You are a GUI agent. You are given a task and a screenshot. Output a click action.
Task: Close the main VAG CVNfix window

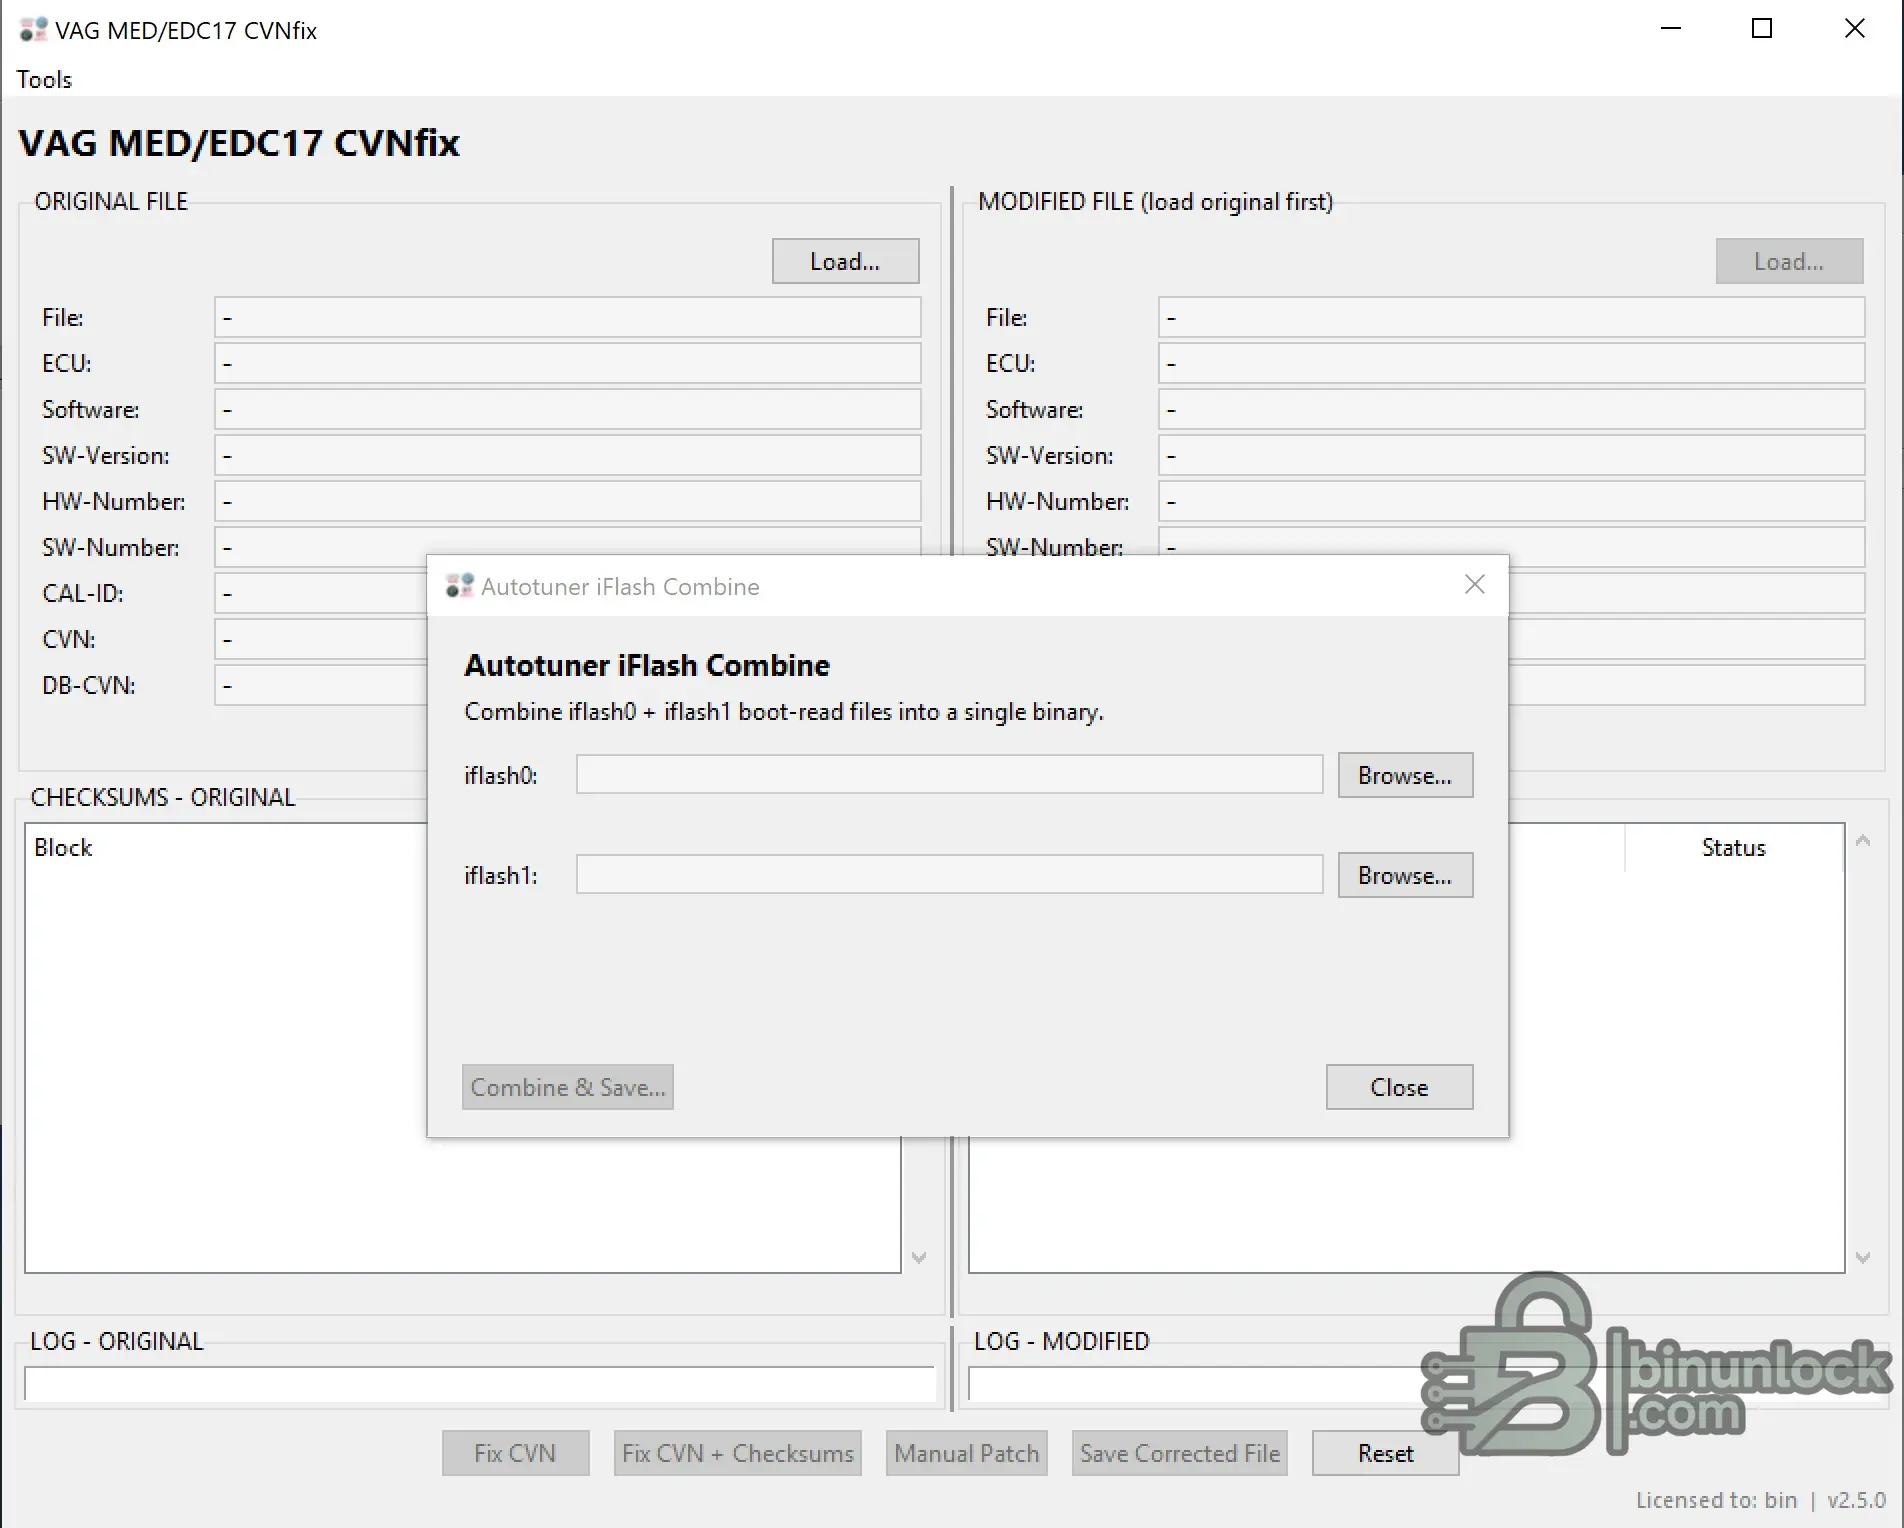1854,29
